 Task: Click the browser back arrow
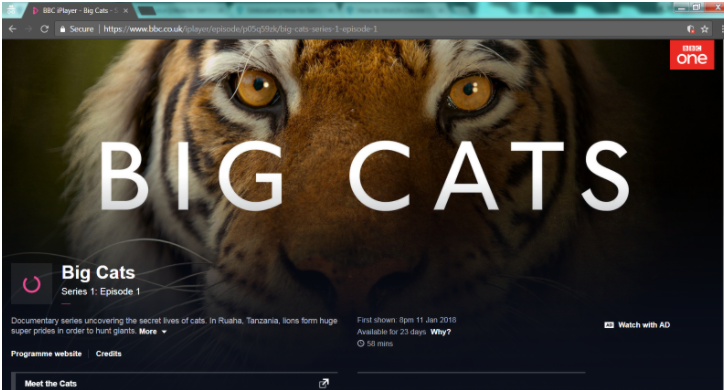tap(12, 29)
